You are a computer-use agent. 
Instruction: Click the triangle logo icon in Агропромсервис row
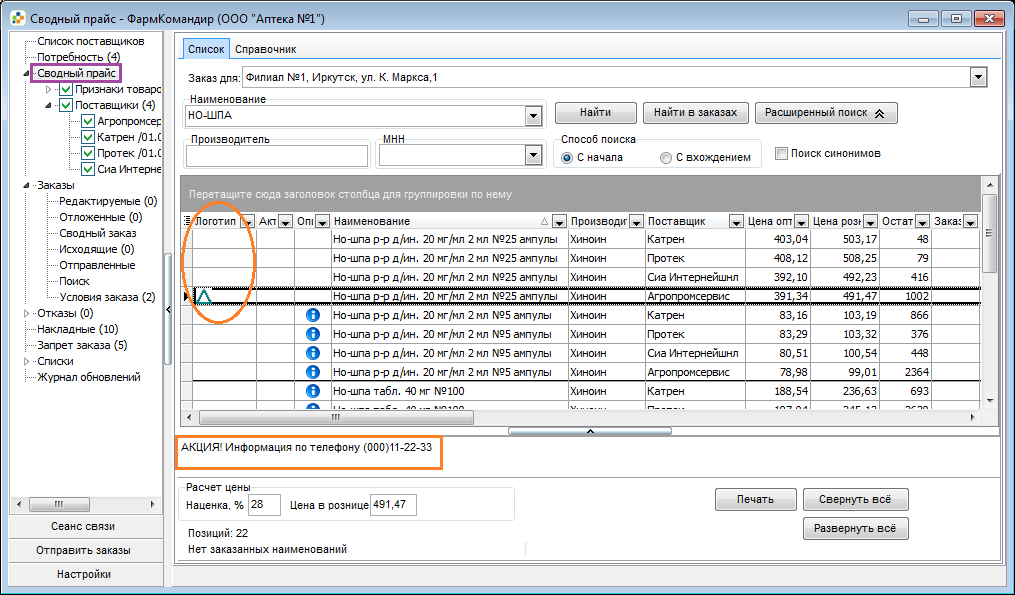[x=205, y=297]
